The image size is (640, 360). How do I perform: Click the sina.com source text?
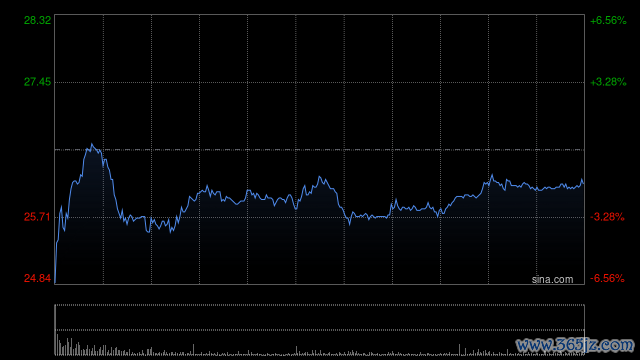(x=552, y=280)
